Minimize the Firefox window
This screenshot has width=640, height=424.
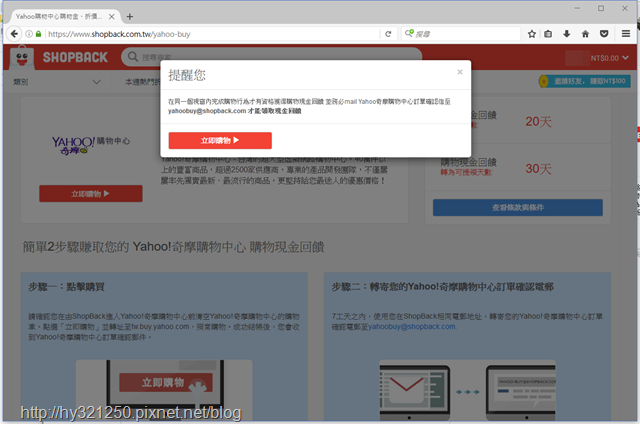577,8
